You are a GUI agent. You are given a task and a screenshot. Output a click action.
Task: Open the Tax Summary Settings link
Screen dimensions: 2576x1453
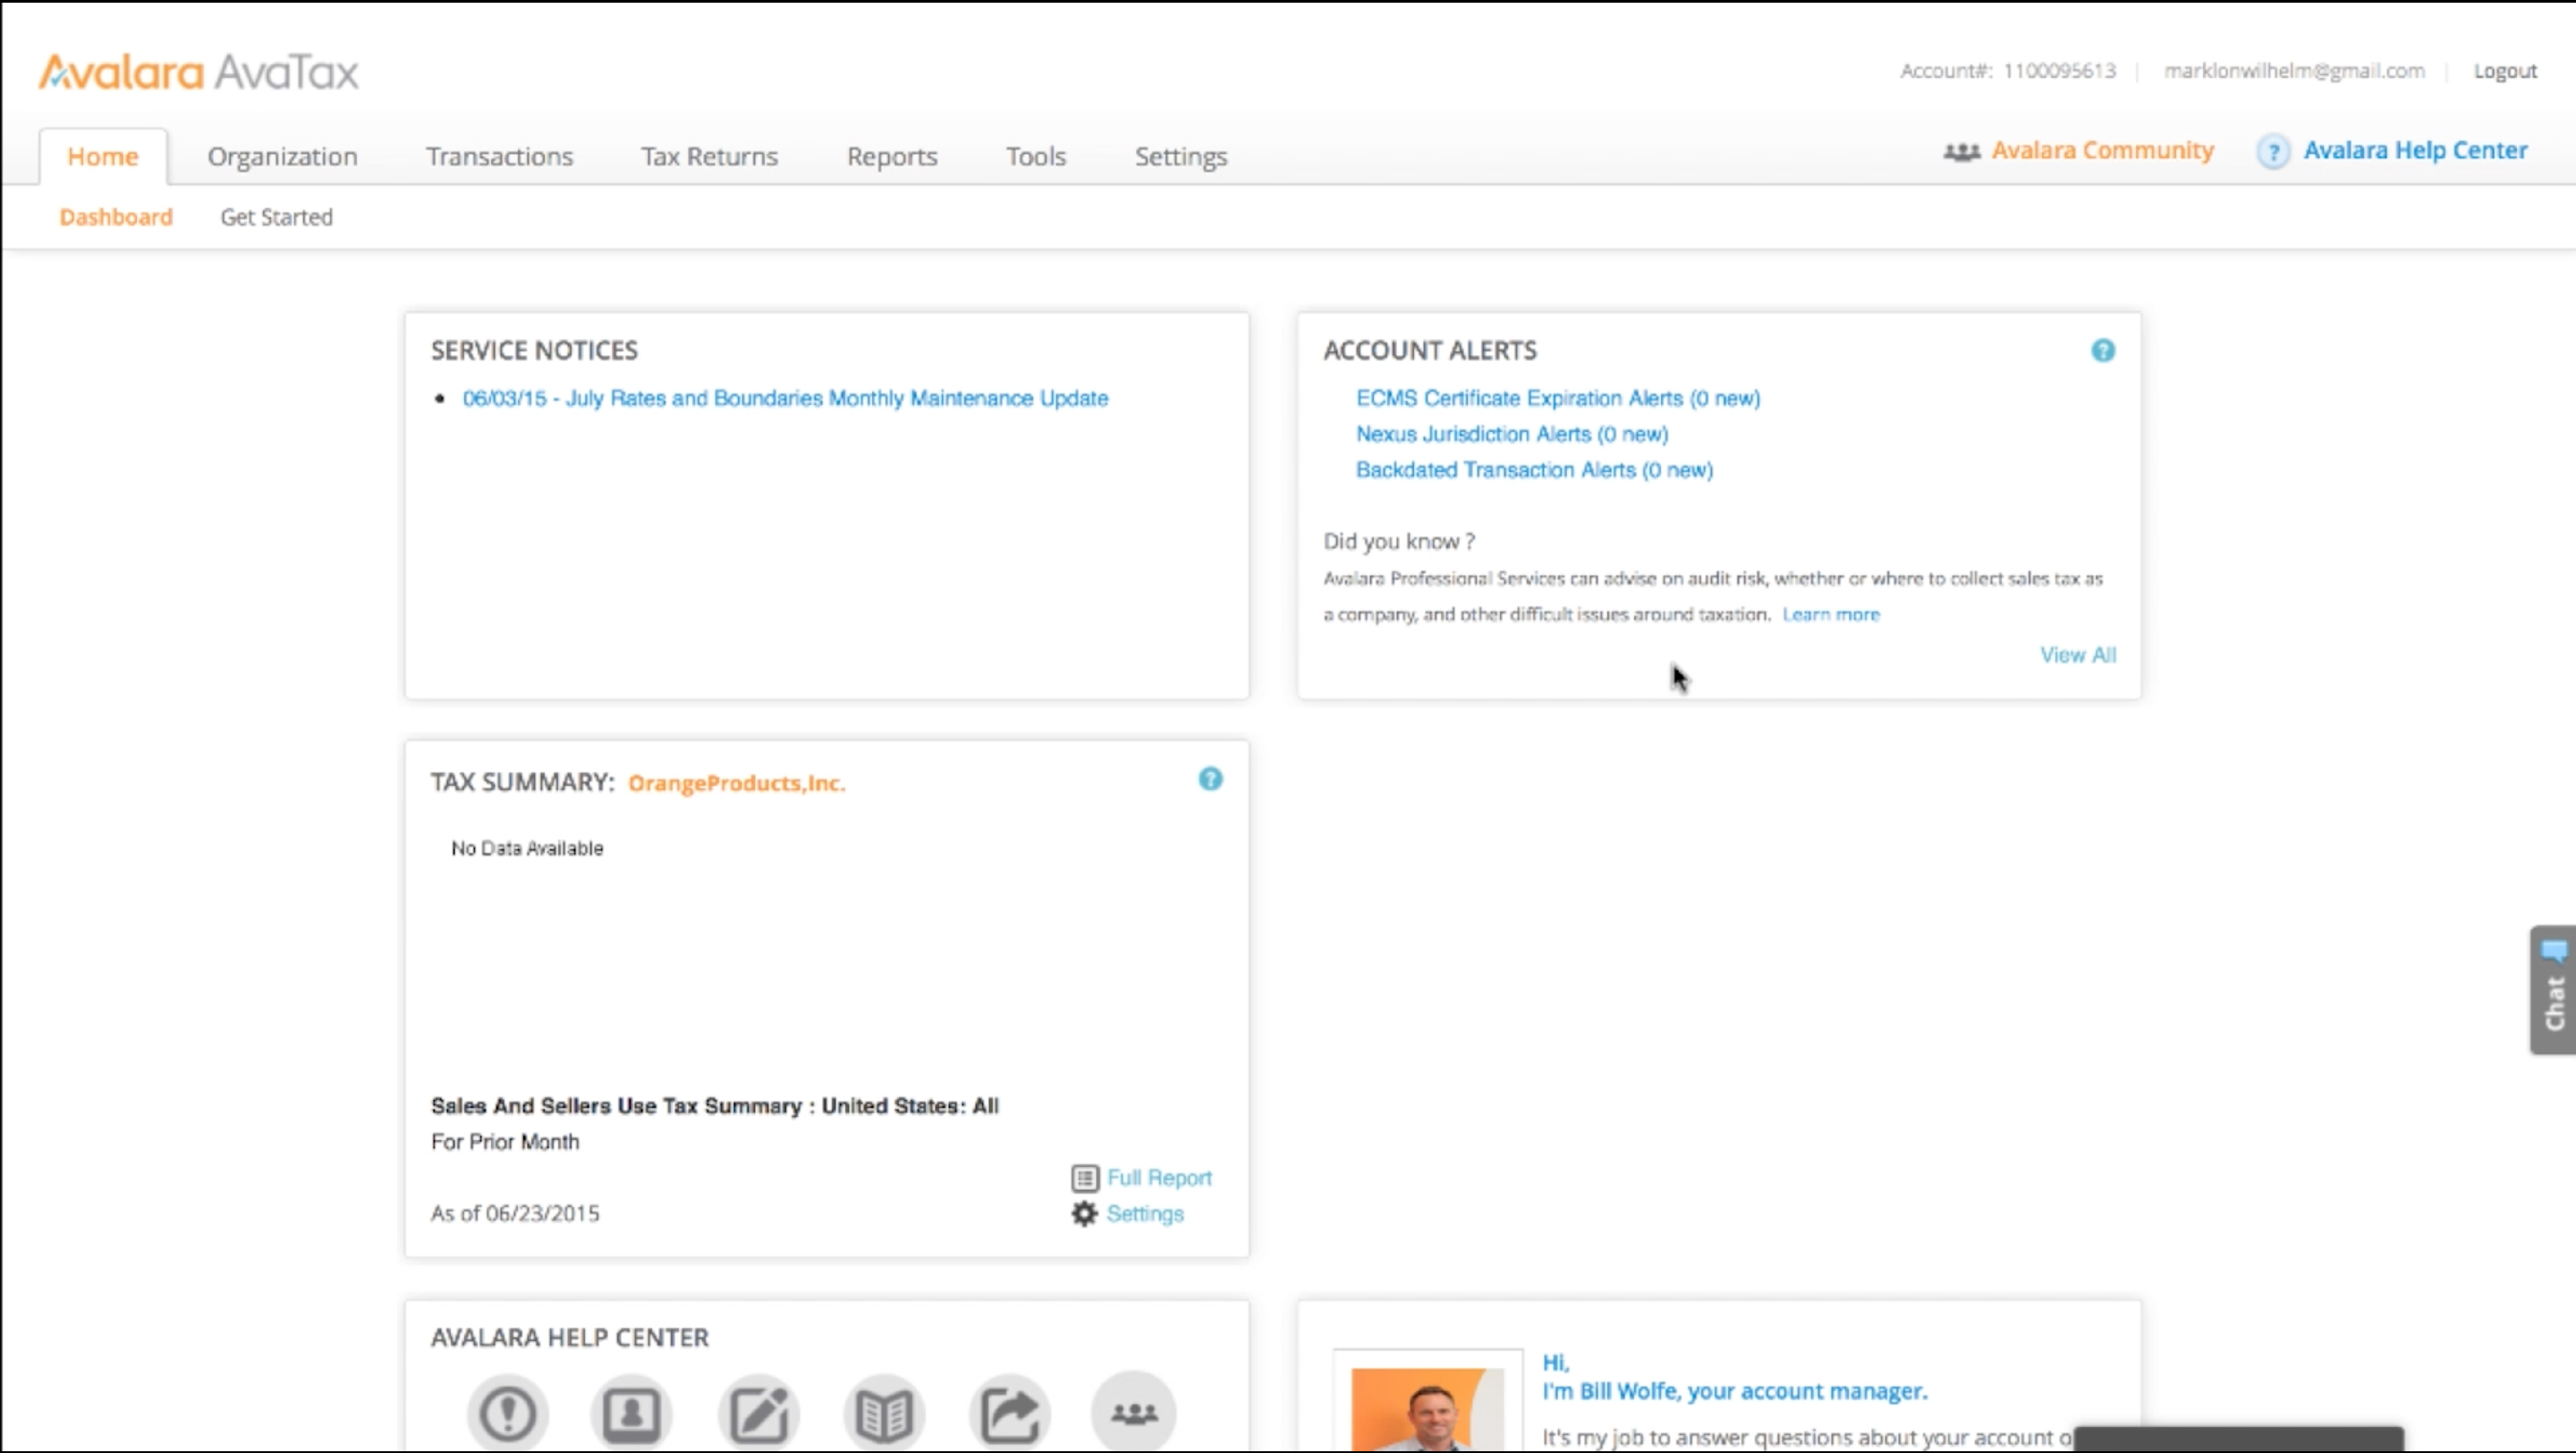1145,1213
